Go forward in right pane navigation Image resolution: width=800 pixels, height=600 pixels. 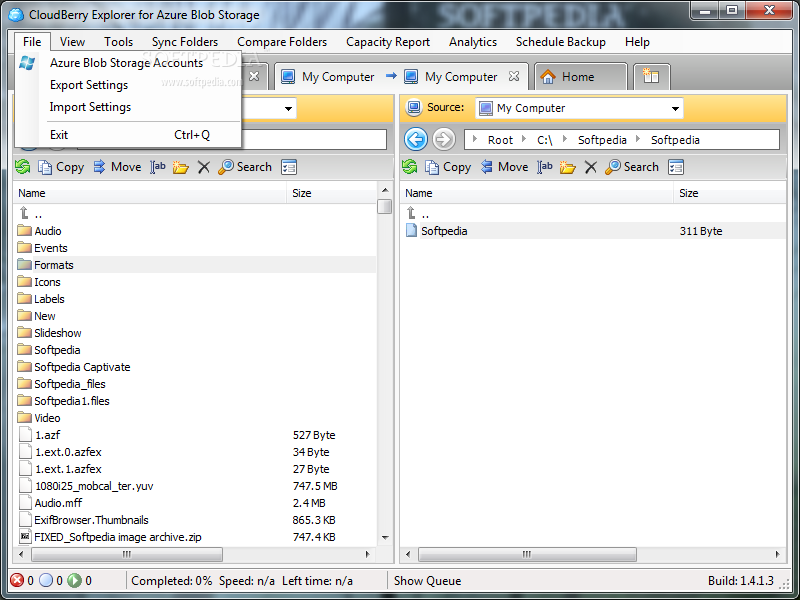444,139
